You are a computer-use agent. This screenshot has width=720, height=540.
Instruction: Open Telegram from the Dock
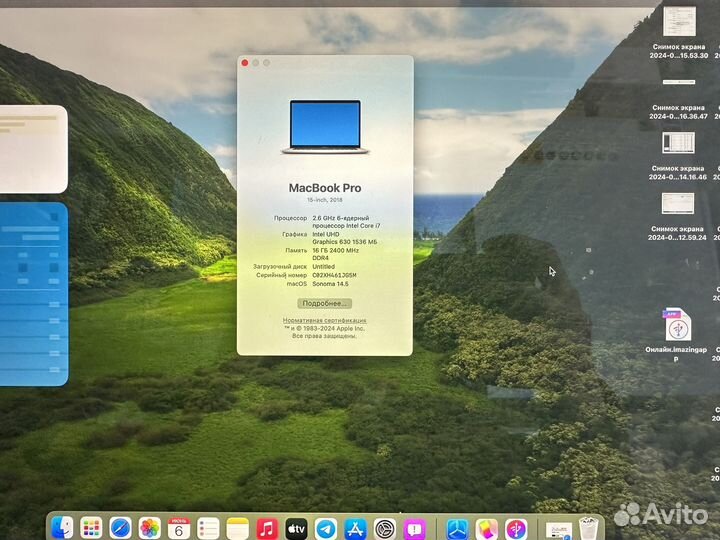click(x=326, y=529)
